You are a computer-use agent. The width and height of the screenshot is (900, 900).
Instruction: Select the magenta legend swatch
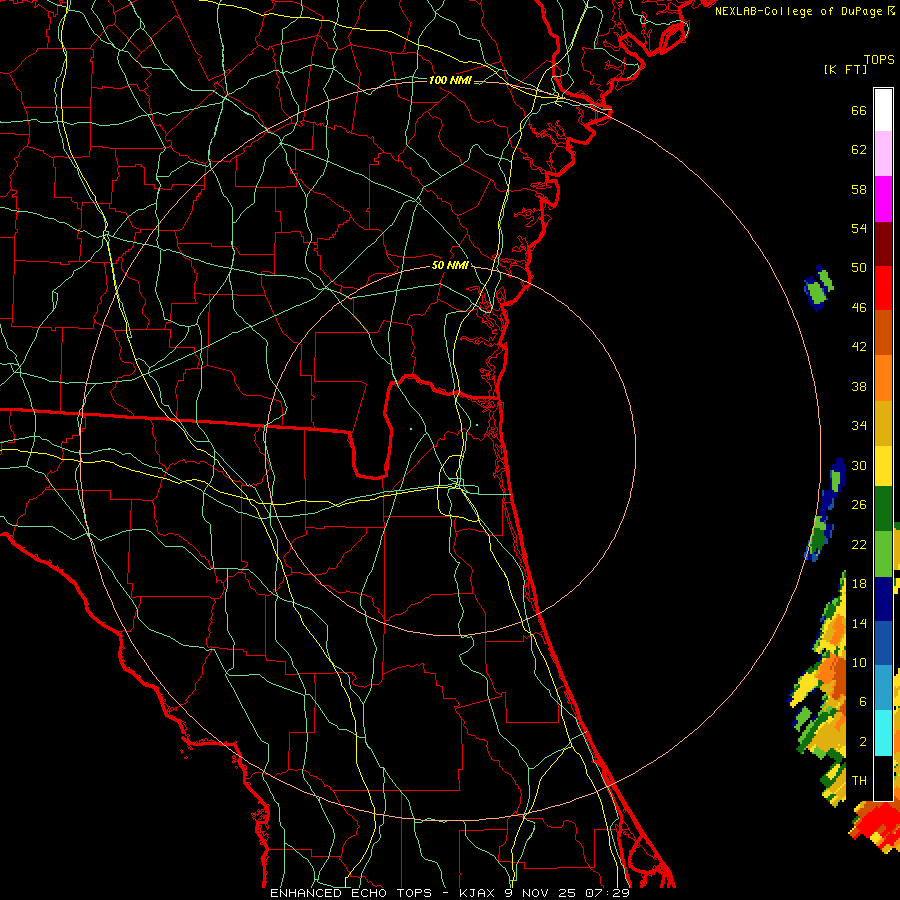[883, 199]
